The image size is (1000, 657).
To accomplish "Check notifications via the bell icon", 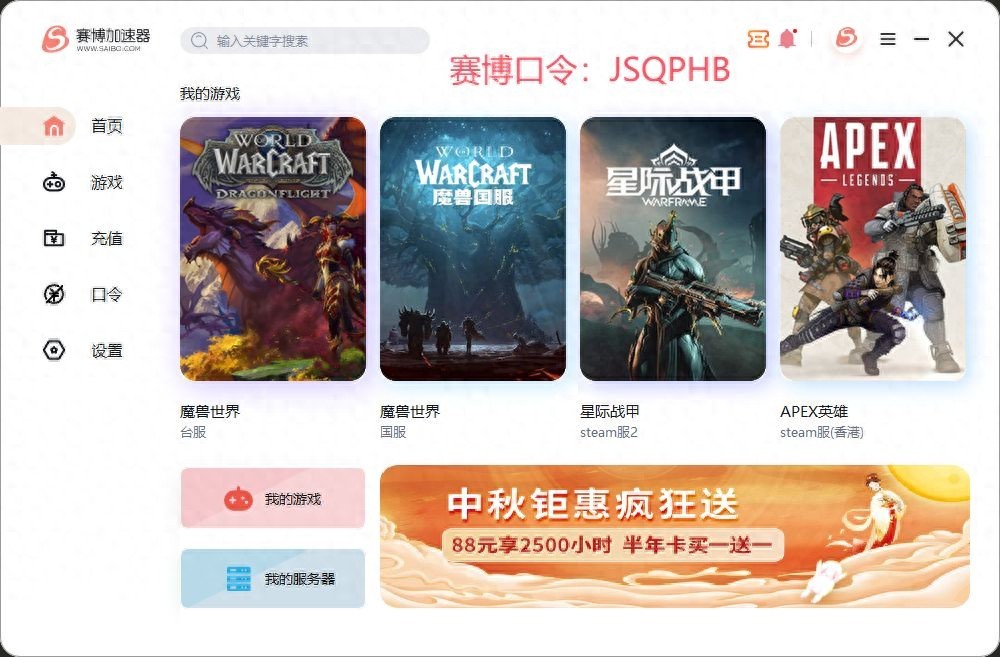I will tap(788, 39).
